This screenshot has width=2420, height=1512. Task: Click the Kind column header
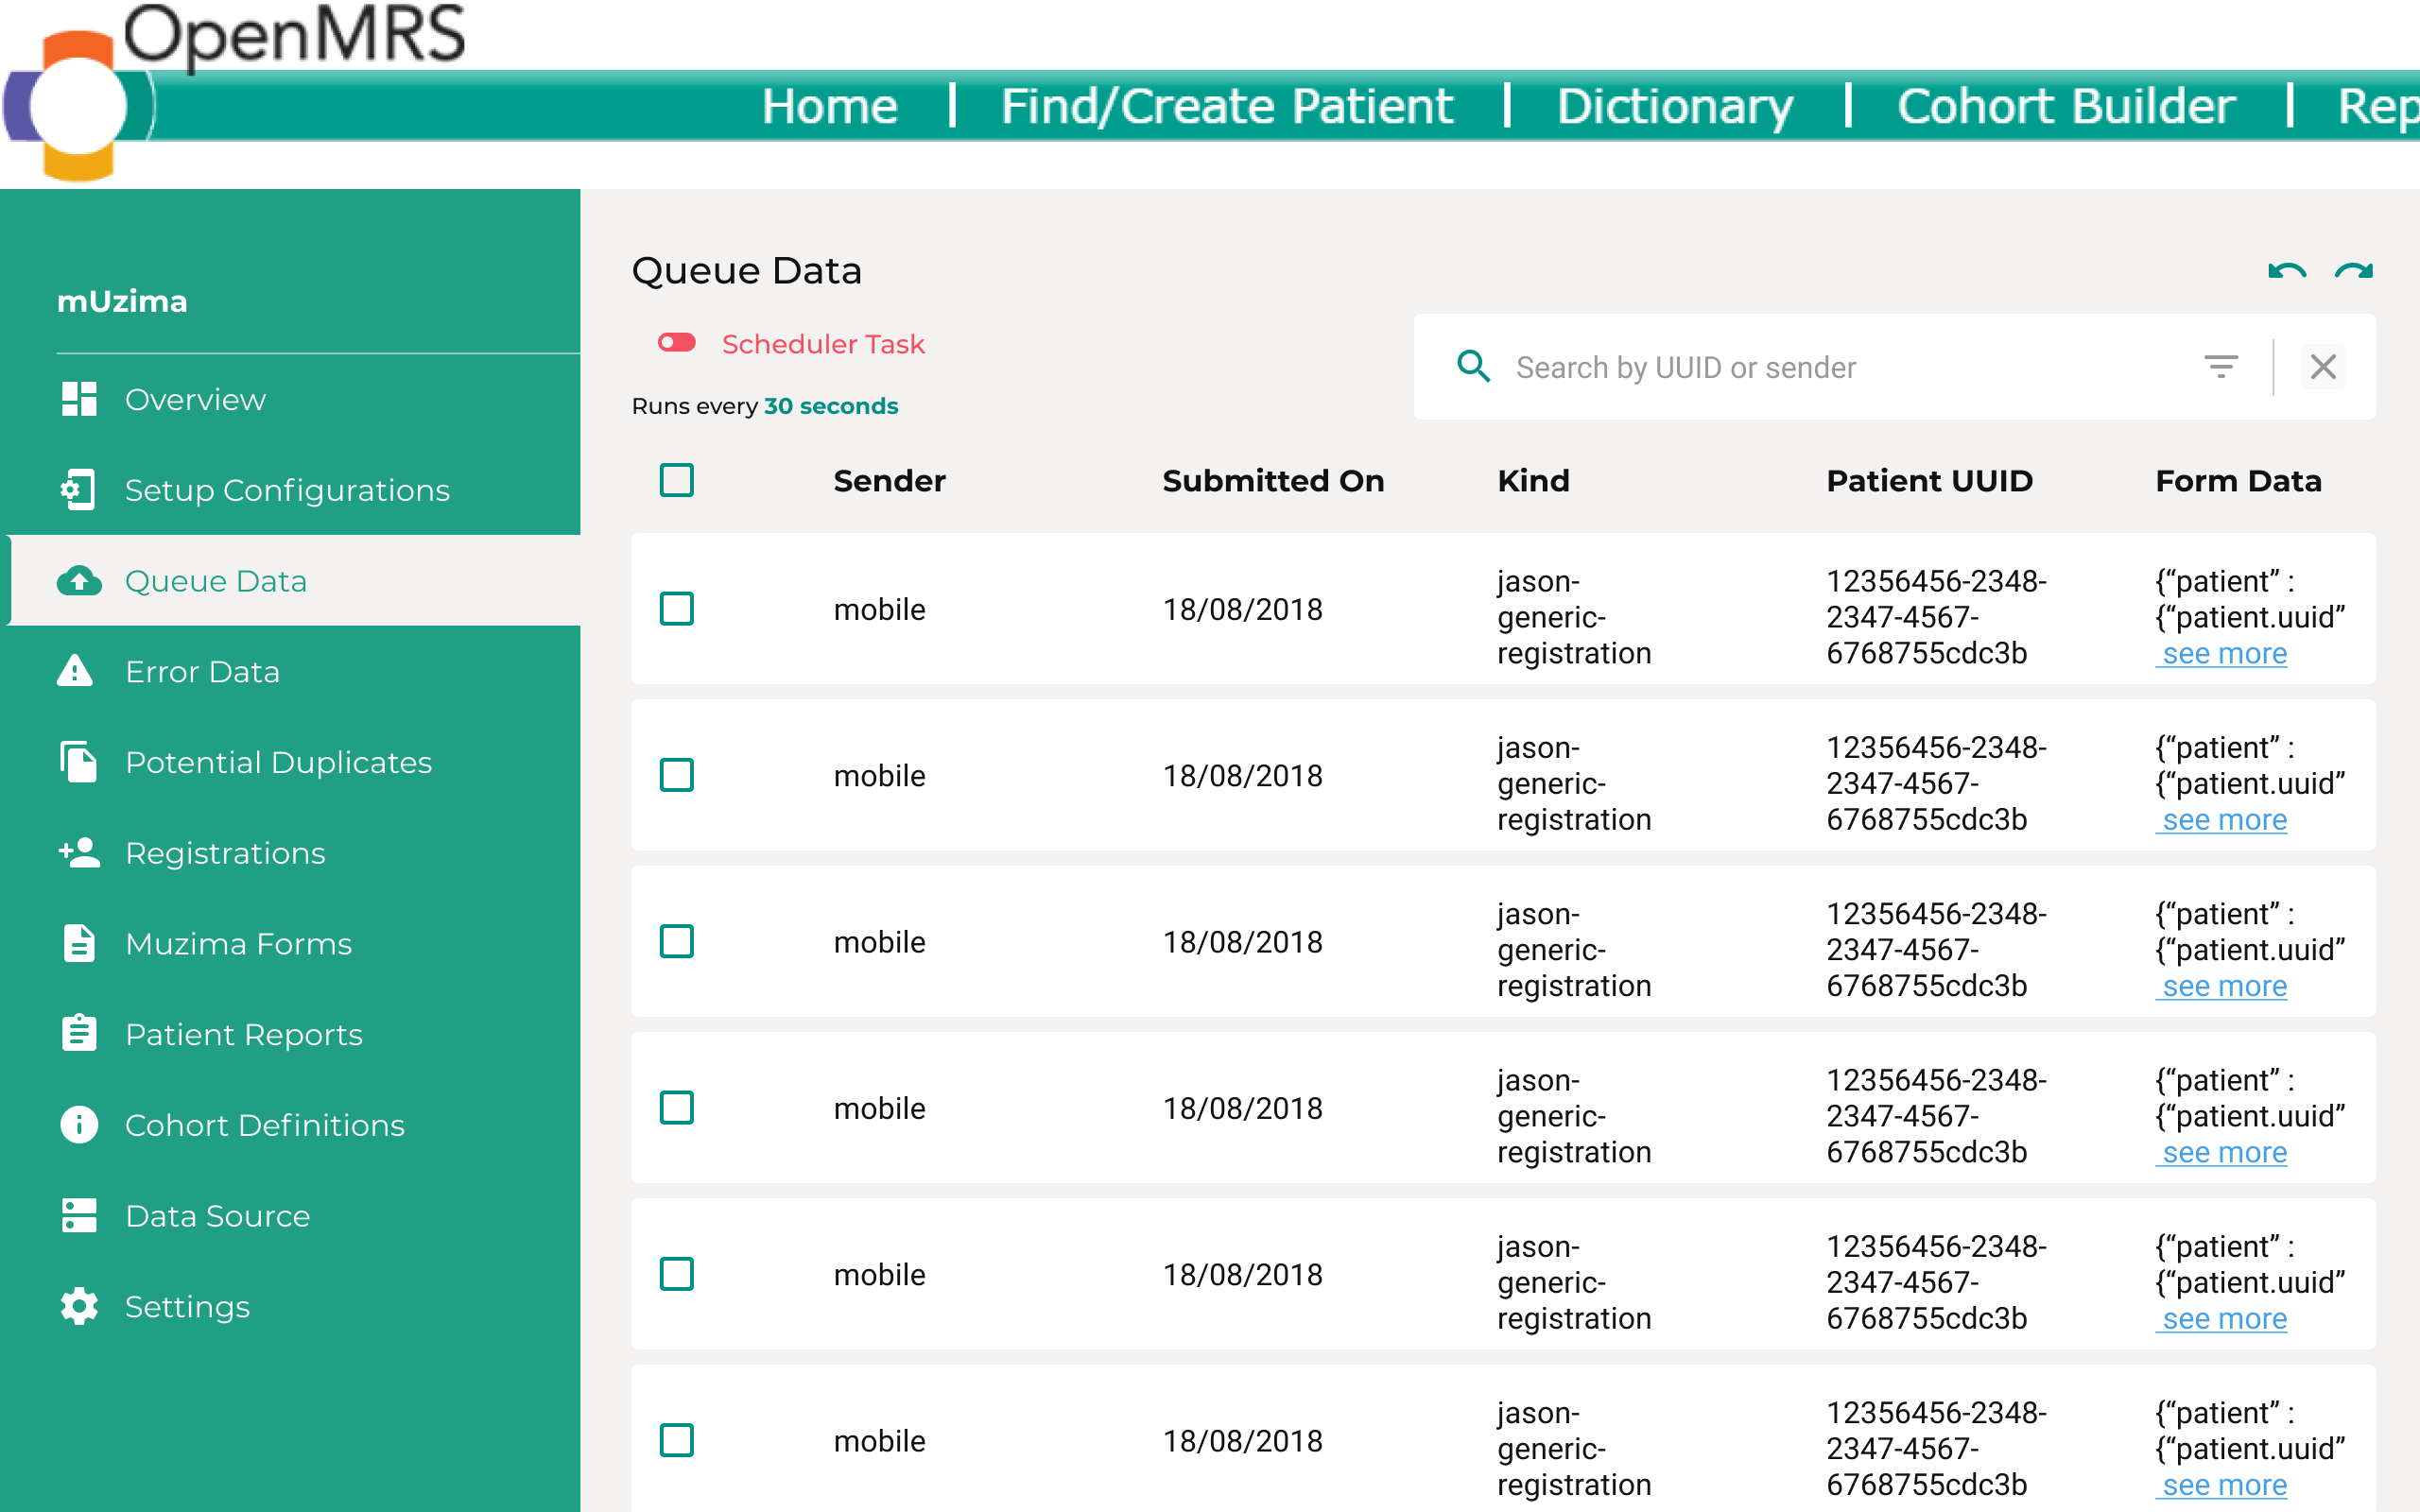click(x=1533, y=481)
